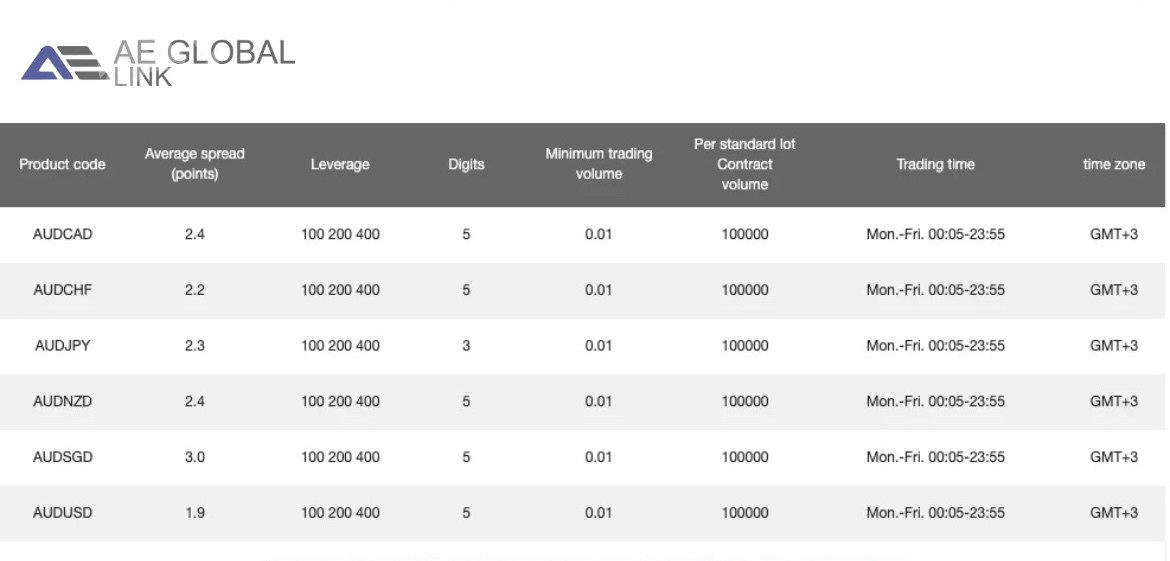The image size is (1170, 561).
Task: Click the AUDJPY digits value of 3
Action: 466,346
